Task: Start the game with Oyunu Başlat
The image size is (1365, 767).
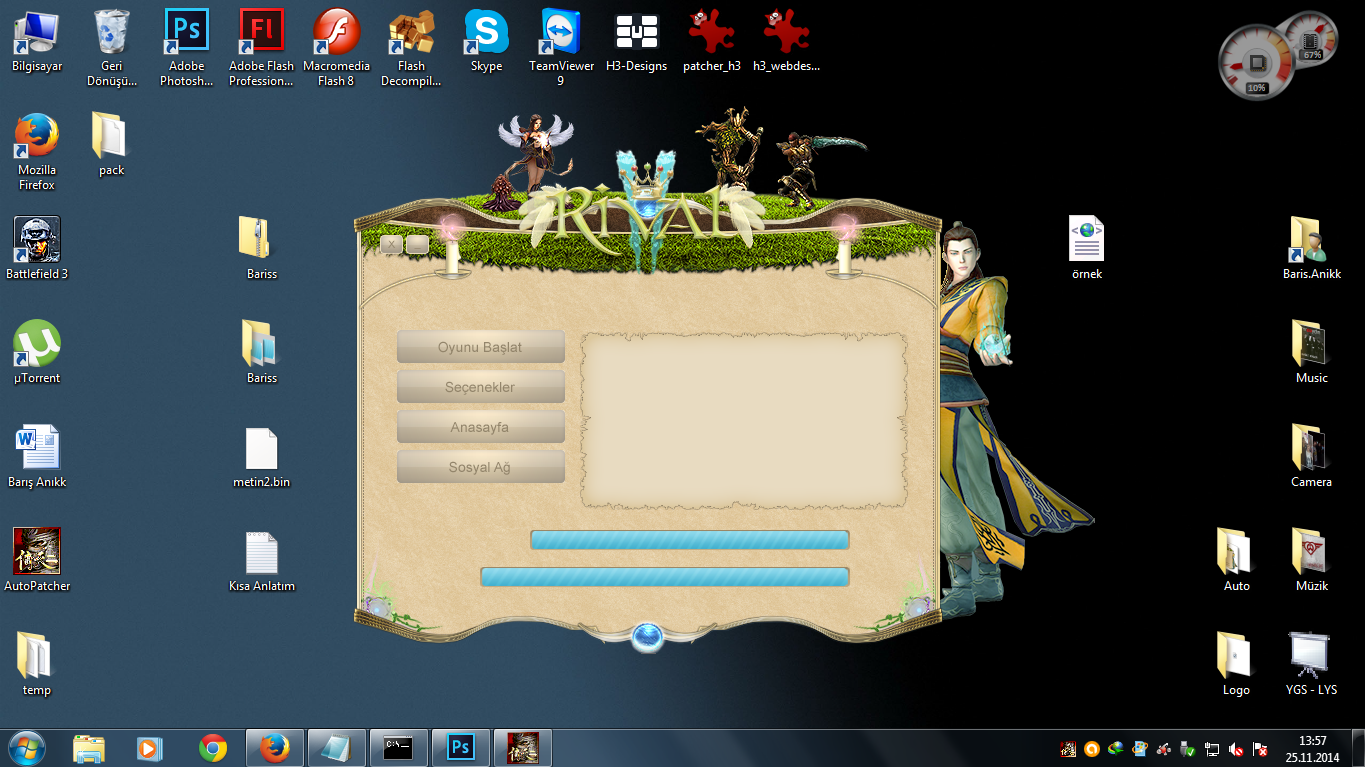Action: (481, 347)
